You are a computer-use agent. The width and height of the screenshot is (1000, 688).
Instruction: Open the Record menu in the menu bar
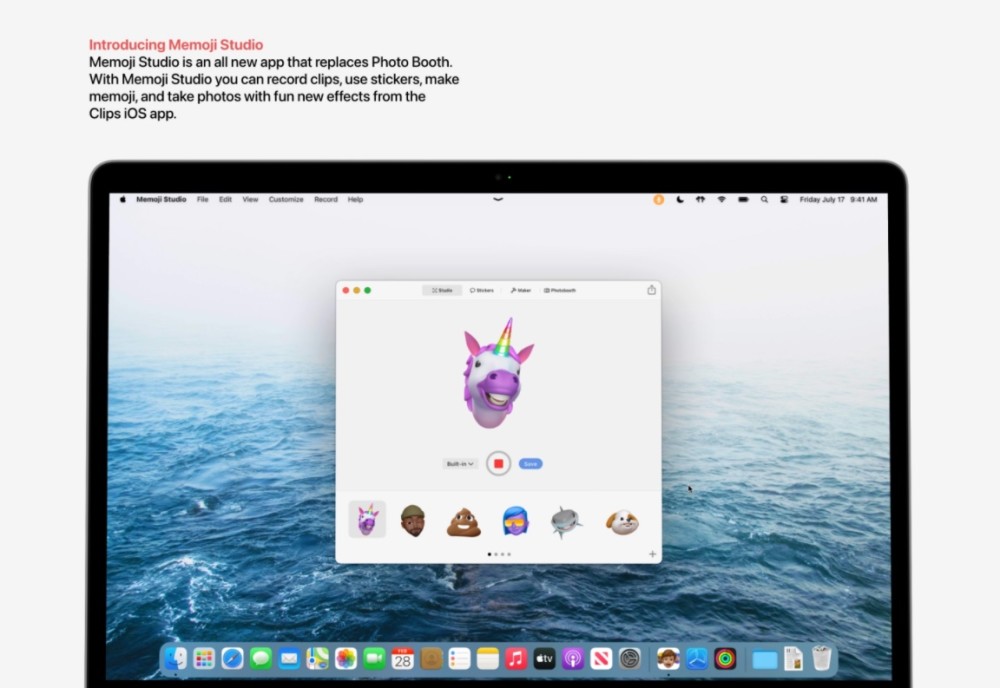coord(326,199)
